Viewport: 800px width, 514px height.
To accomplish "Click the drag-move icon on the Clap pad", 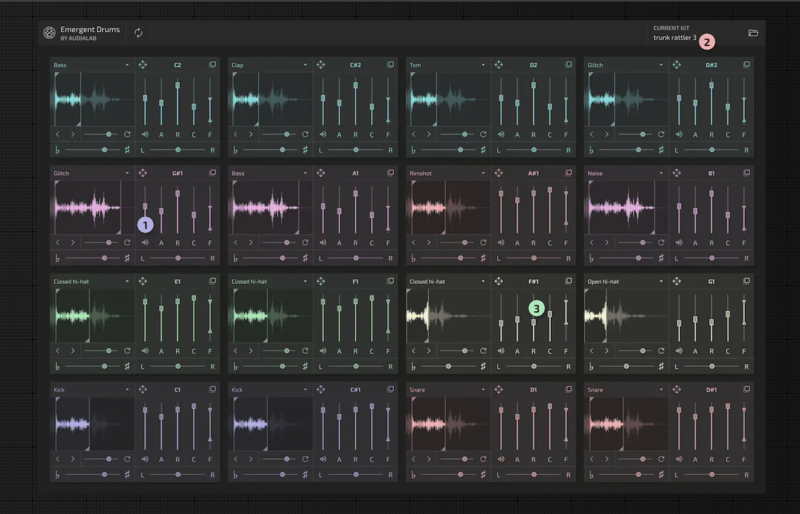I will pyautogui.click(x=321, y=65).
